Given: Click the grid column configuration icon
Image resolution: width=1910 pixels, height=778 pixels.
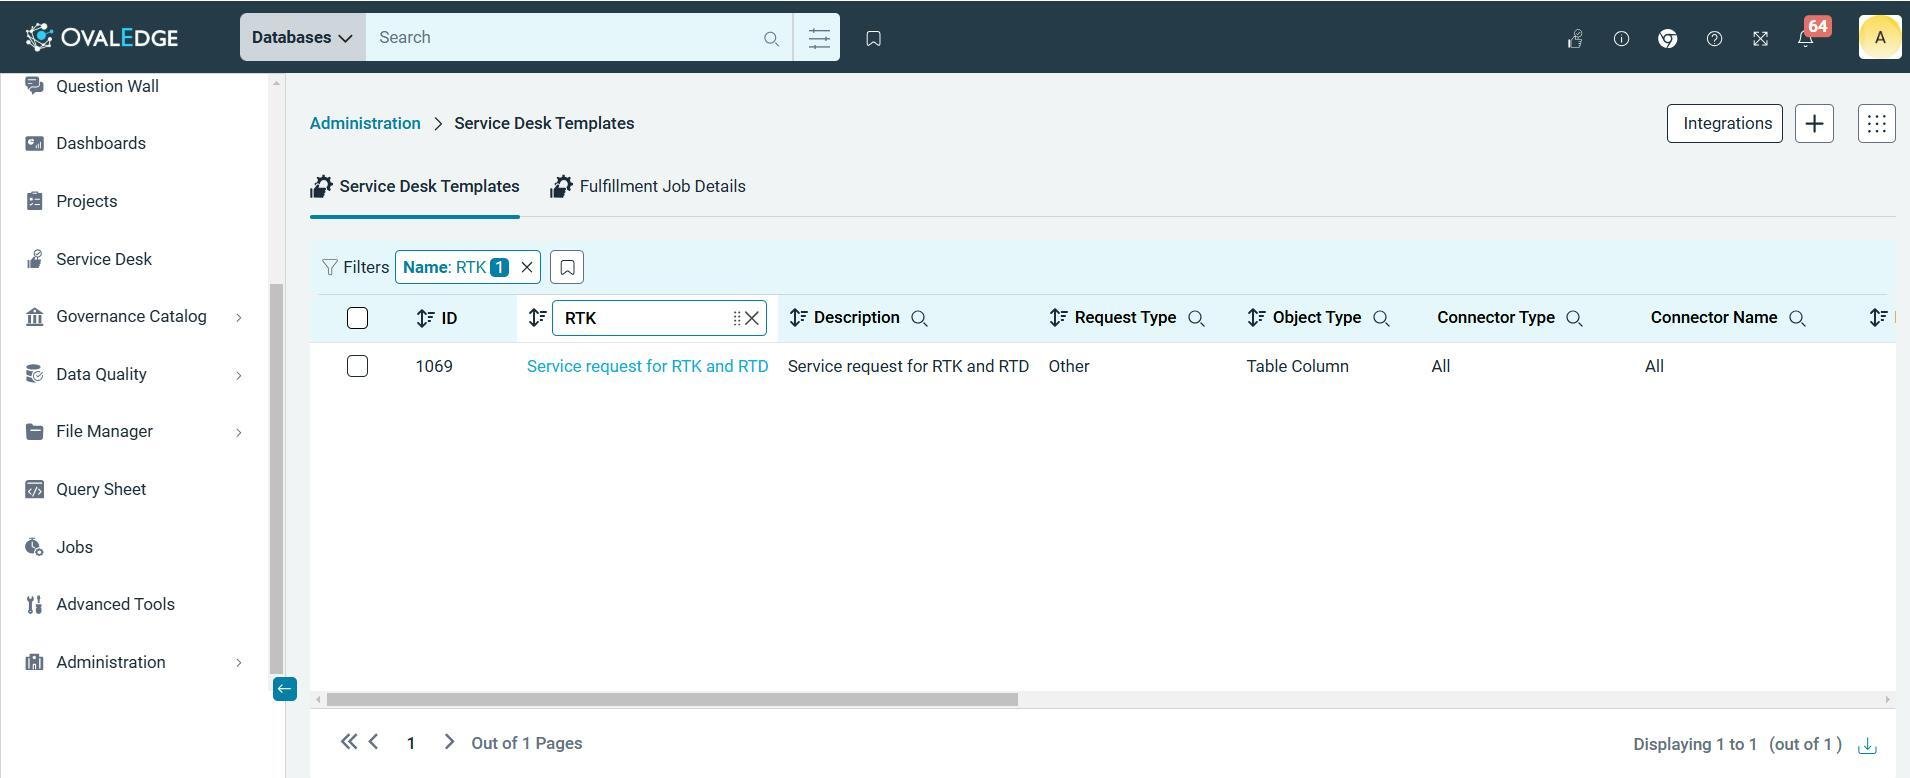Looking at the screenshot, I should (1876, 123).
